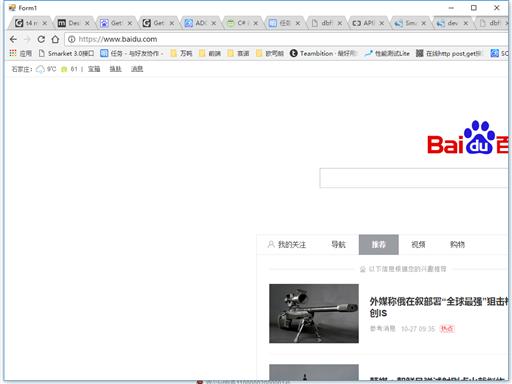Click the Baidu search input box

click(x=413, y=178)
